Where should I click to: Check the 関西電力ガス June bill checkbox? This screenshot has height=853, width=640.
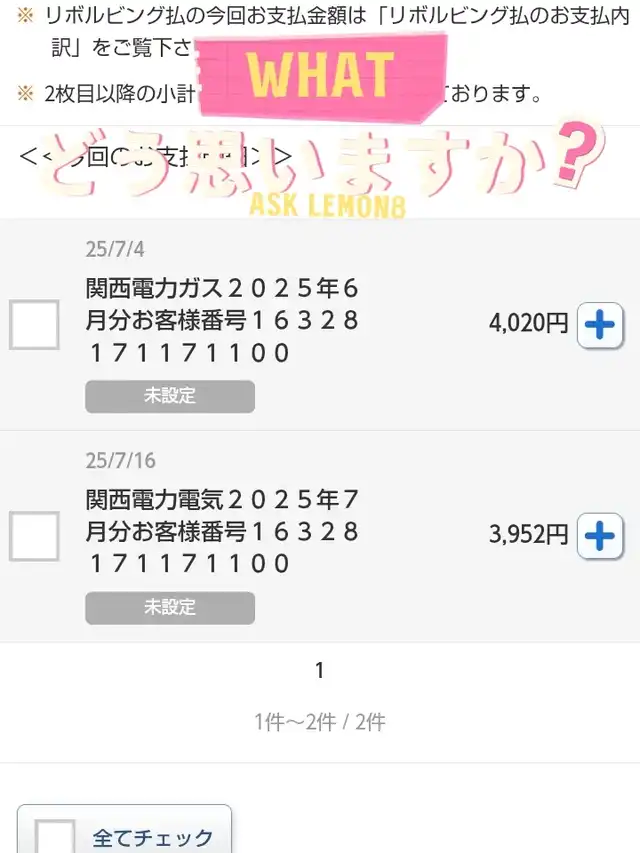(34, 324)
